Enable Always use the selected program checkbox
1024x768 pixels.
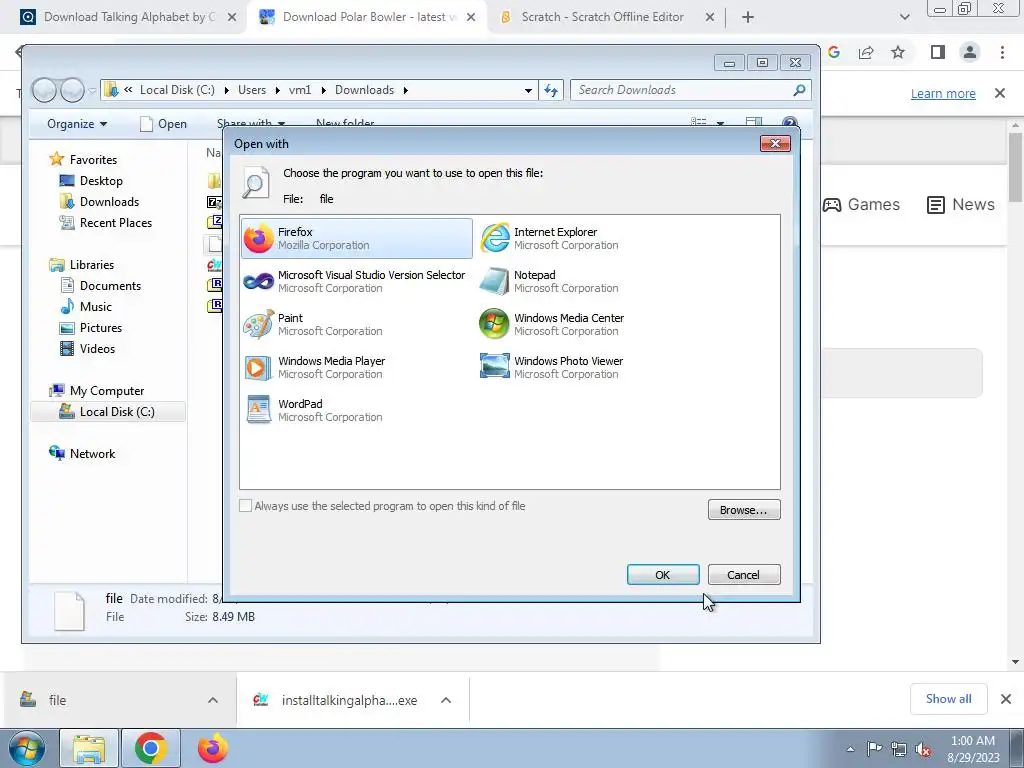point(246,506)
